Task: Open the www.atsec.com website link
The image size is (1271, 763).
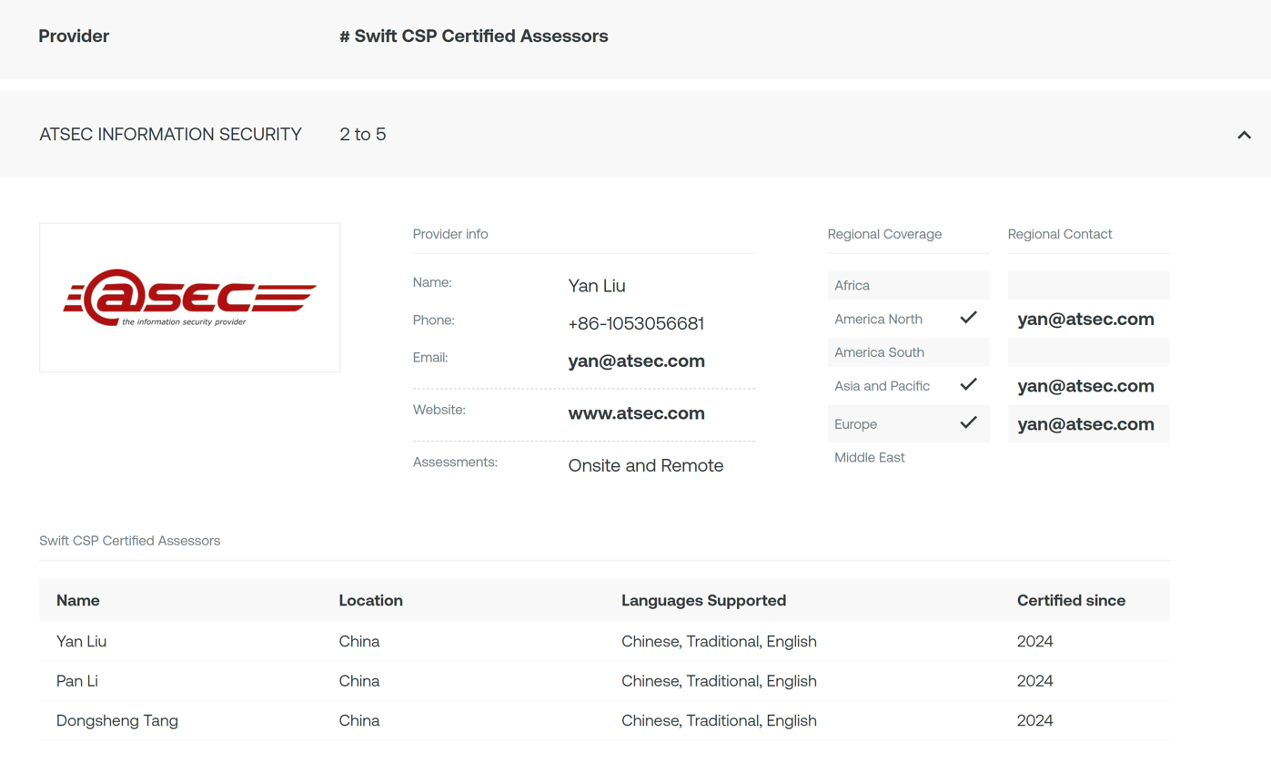Action: pos(636,413)
